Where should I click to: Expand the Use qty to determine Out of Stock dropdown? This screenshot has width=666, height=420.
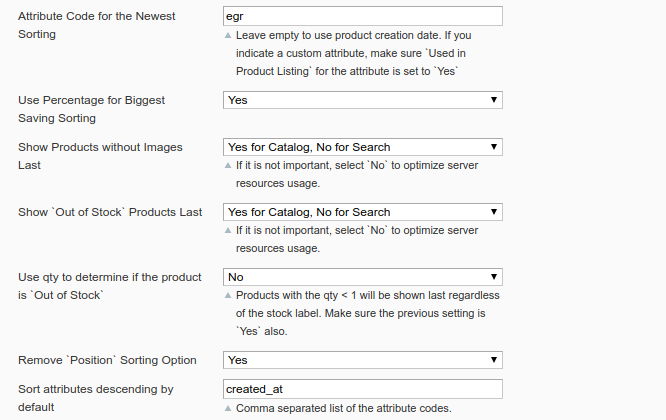click(x=362, y=277)
